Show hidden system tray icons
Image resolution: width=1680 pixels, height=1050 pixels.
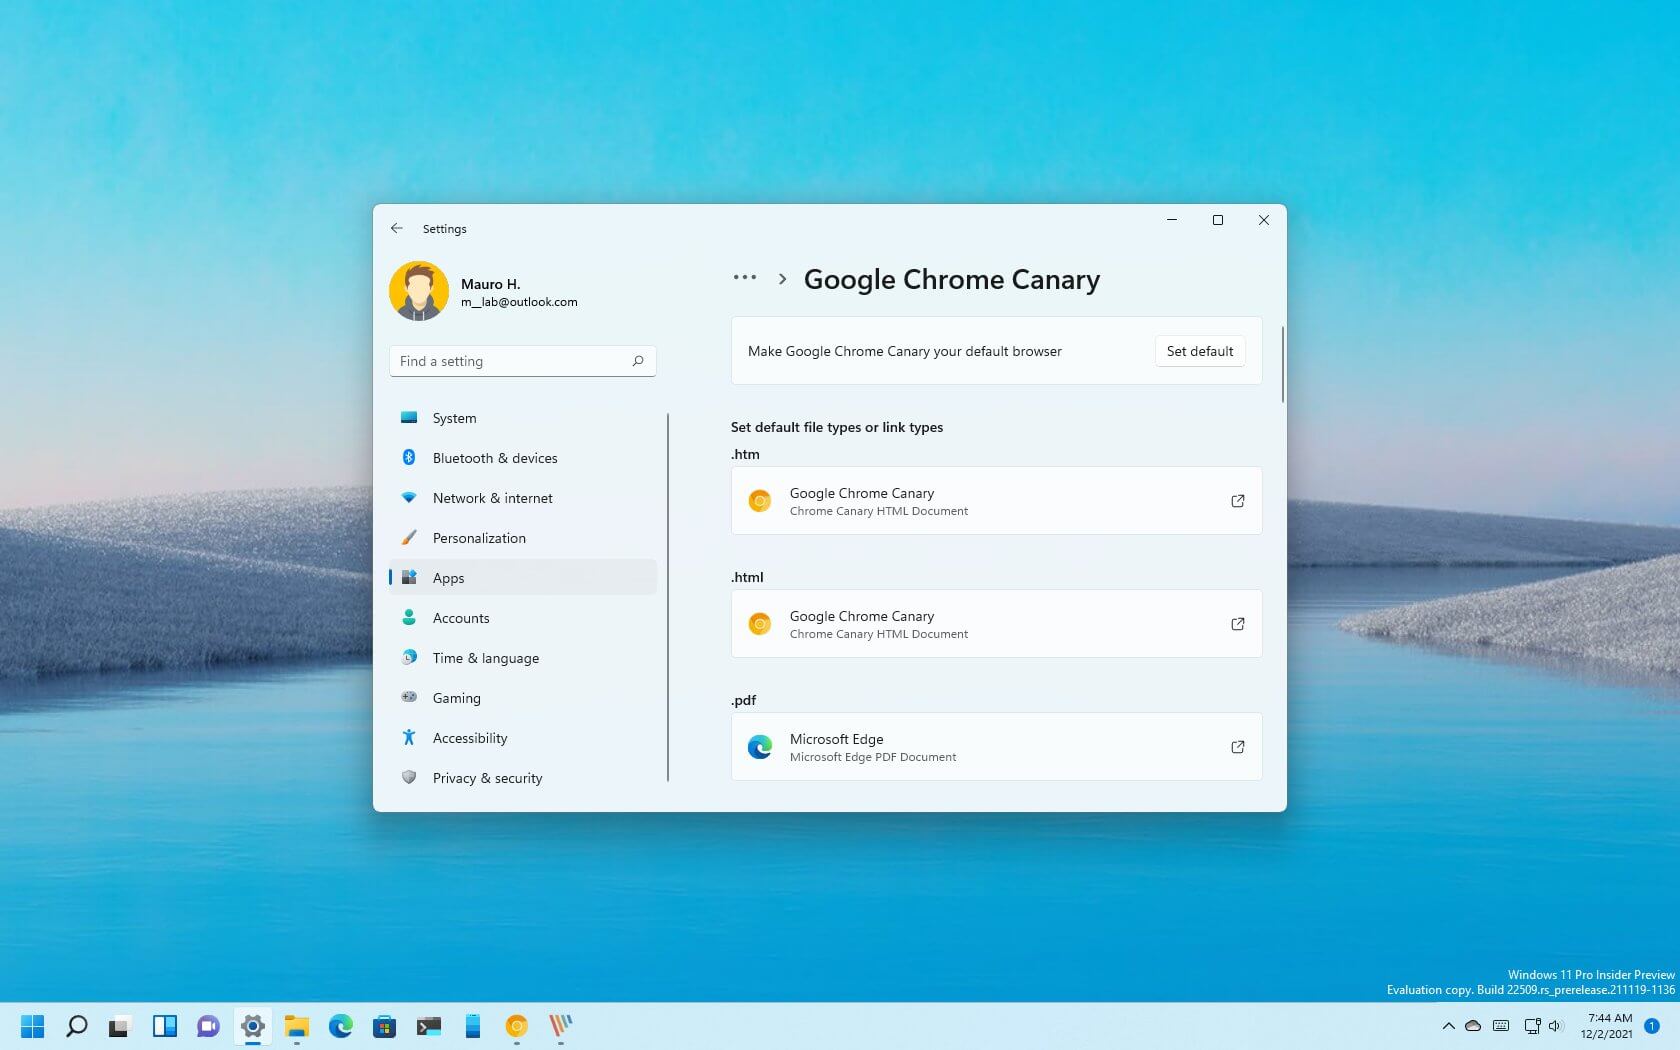[x=1448, y=1026]
